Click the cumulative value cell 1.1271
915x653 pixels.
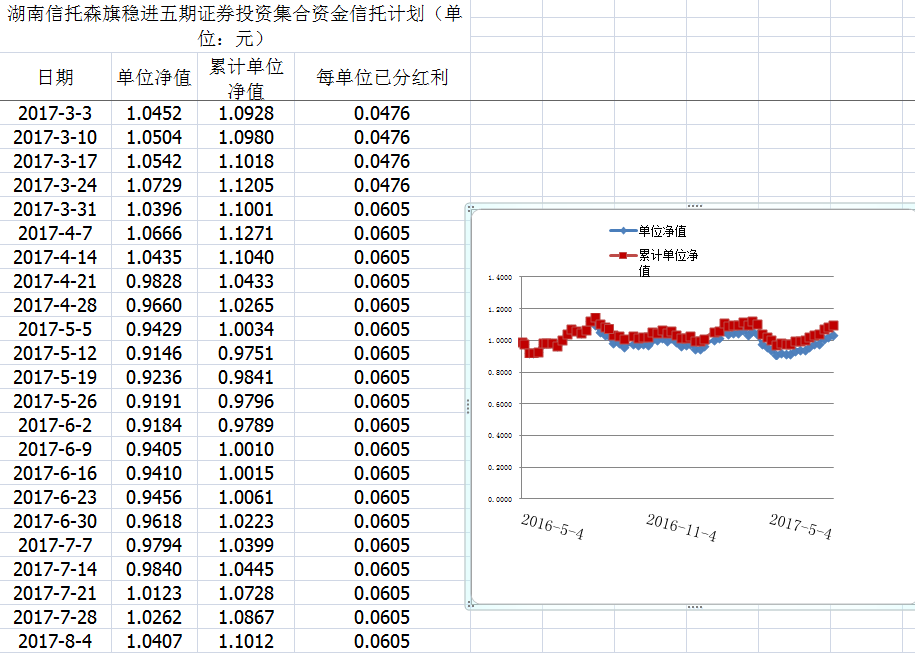pyautogui.click(x=246, y=233)
